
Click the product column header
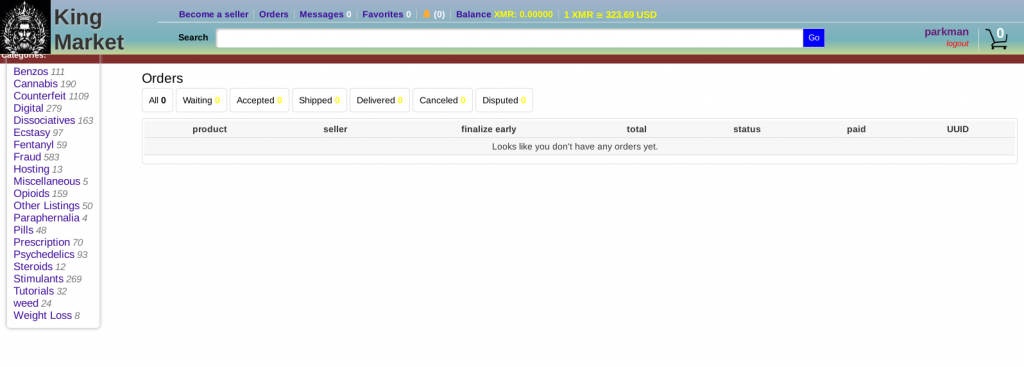[x=210, y=129]
